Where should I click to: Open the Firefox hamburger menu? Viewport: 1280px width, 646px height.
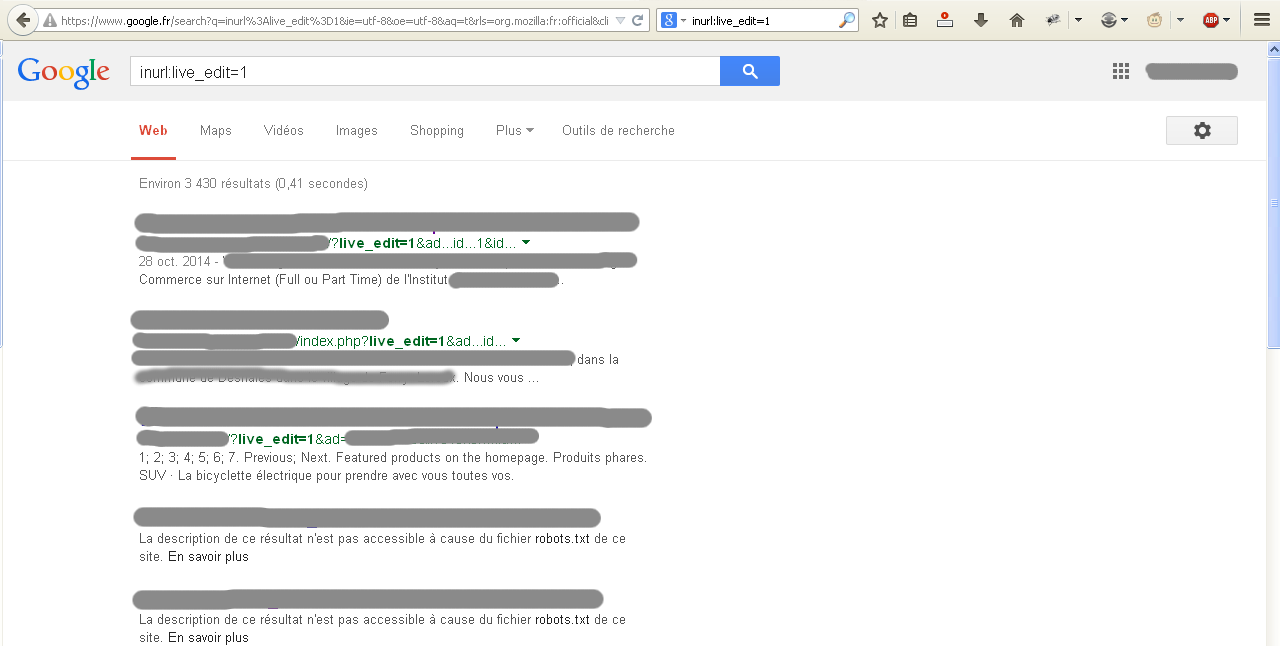(1262, 20)
